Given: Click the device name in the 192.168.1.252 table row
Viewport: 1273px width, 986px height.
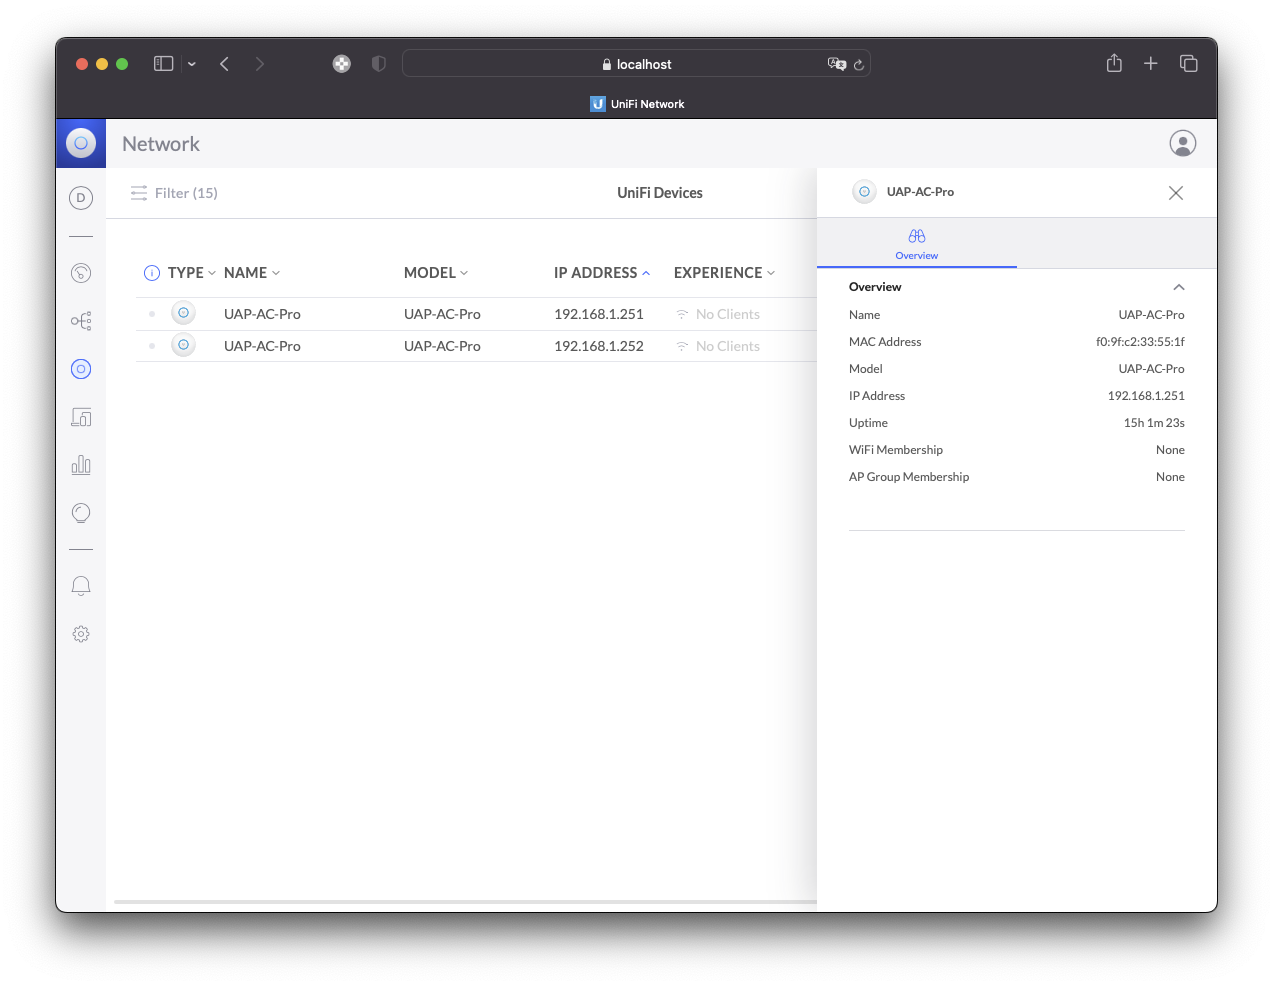Looking at the screenshot, I should pyautogui.click(x=262, y=346).
